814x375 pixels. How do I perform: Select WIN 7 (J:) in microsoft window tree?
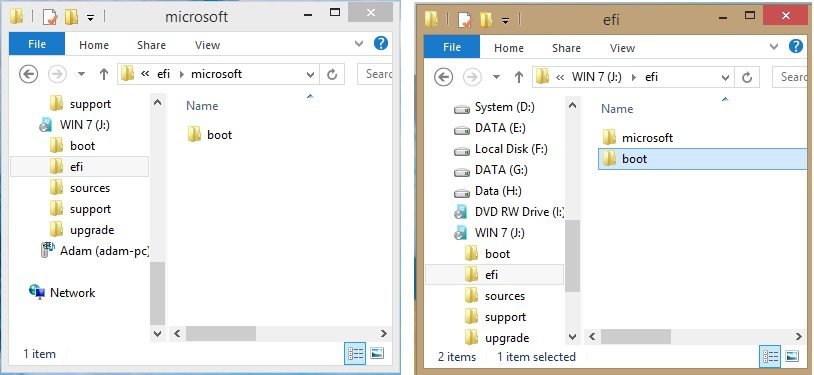75,125
